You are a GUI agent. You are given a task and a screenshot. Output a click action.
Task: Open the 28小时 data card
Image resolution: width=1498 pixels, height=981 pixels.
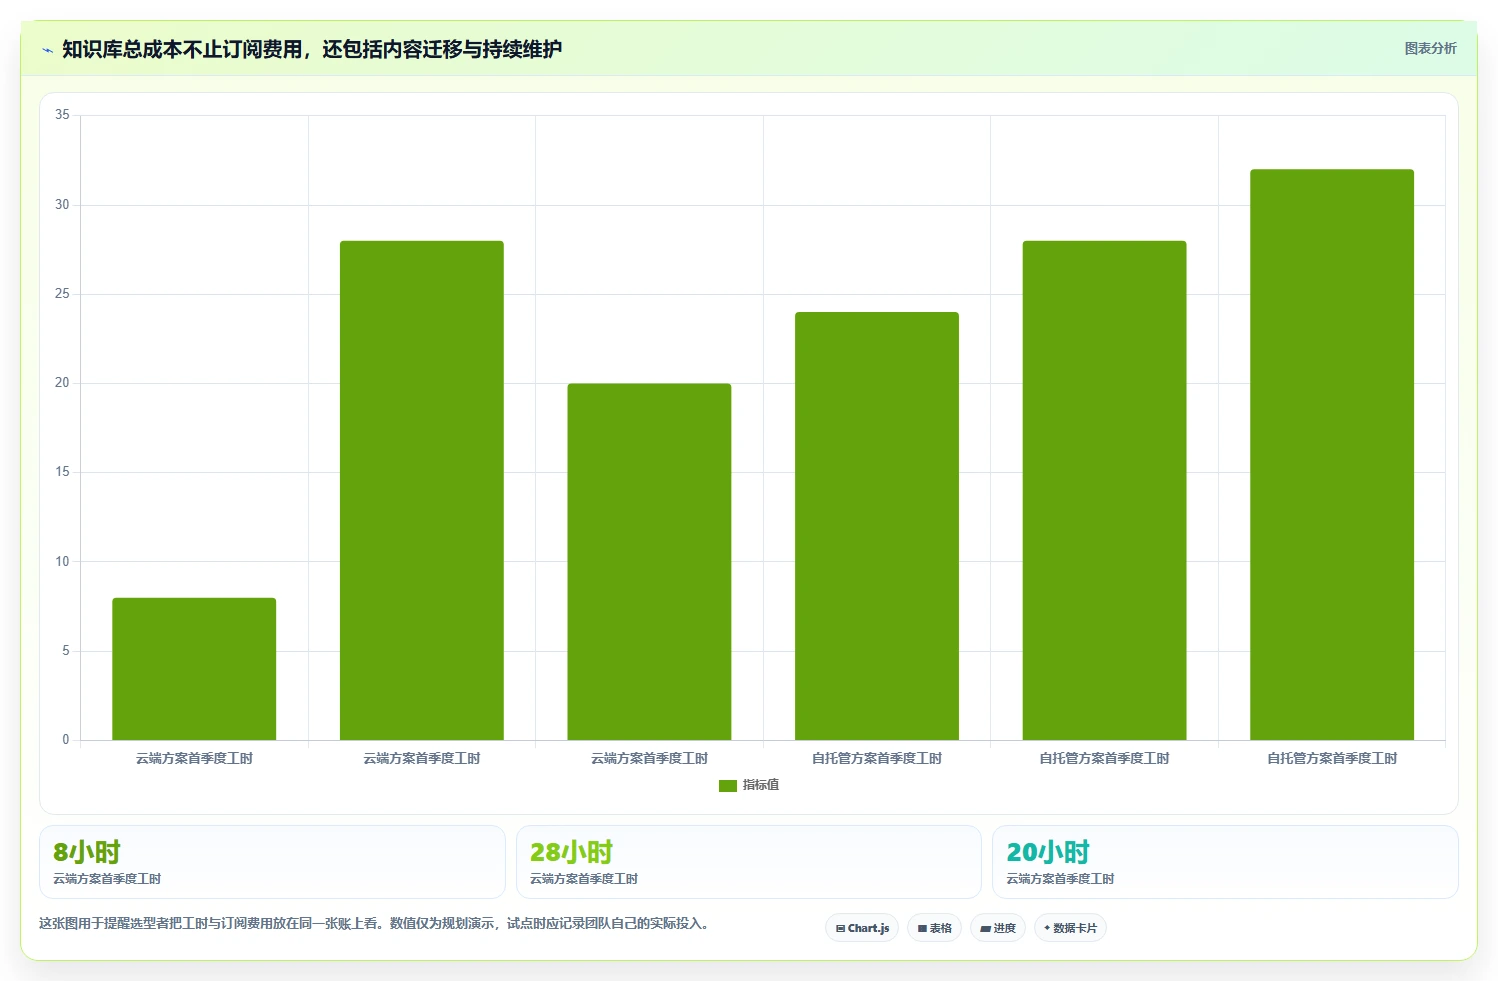(748, 862)
